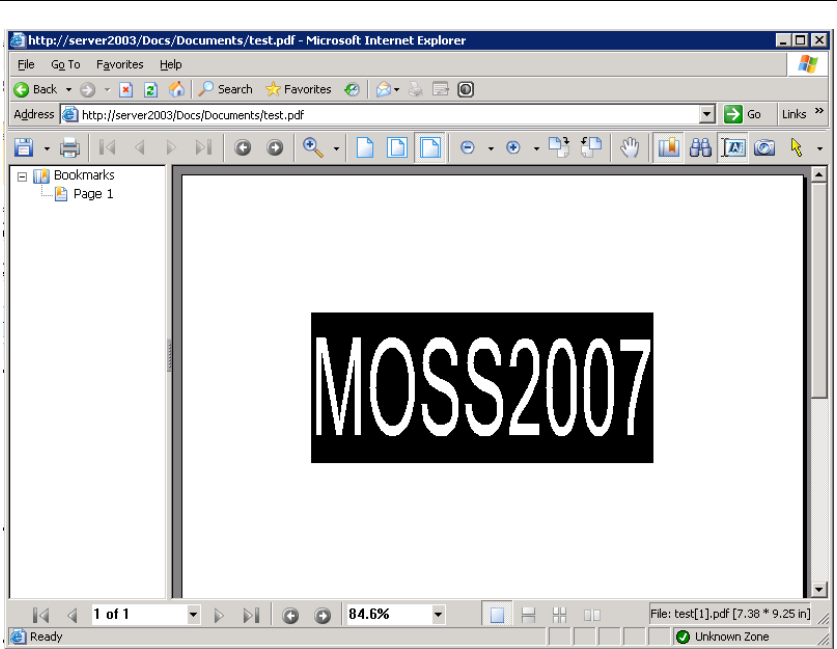837x649 pixels.
Task: Toggle Continuous page layout
Action: (x=528, y=615)
